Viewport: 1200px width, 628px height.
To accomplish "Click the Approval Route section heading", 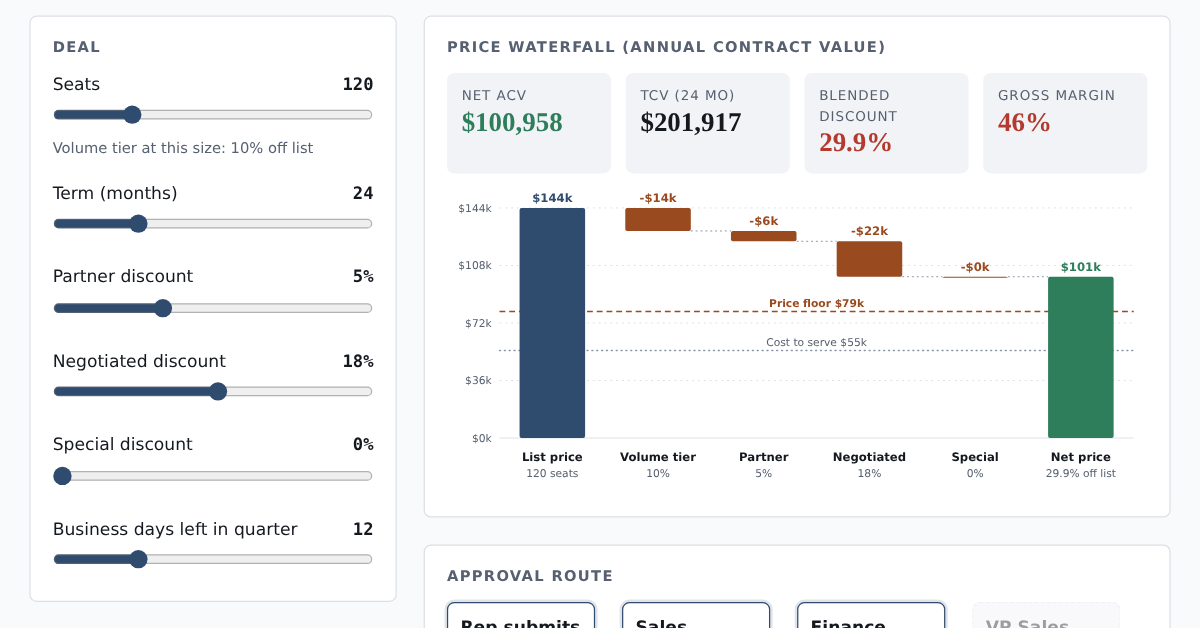I will click(x=530, y=576).
